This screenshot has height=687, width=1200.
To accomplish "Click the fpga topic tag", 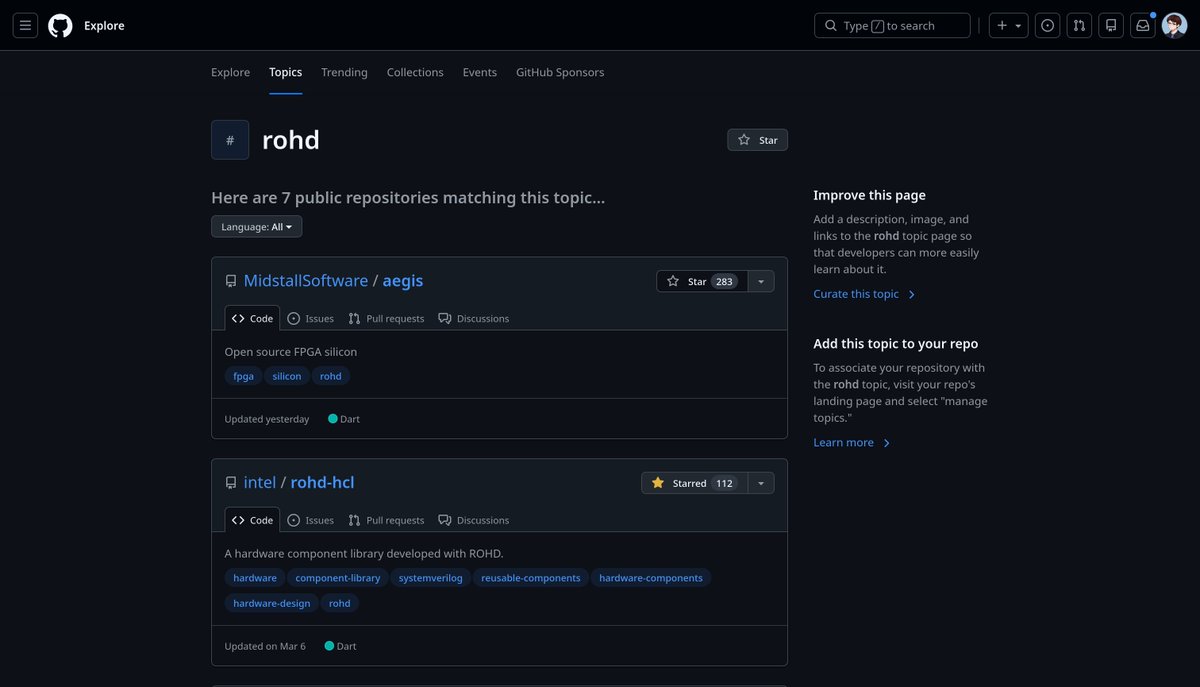I will tap(243, 376).
